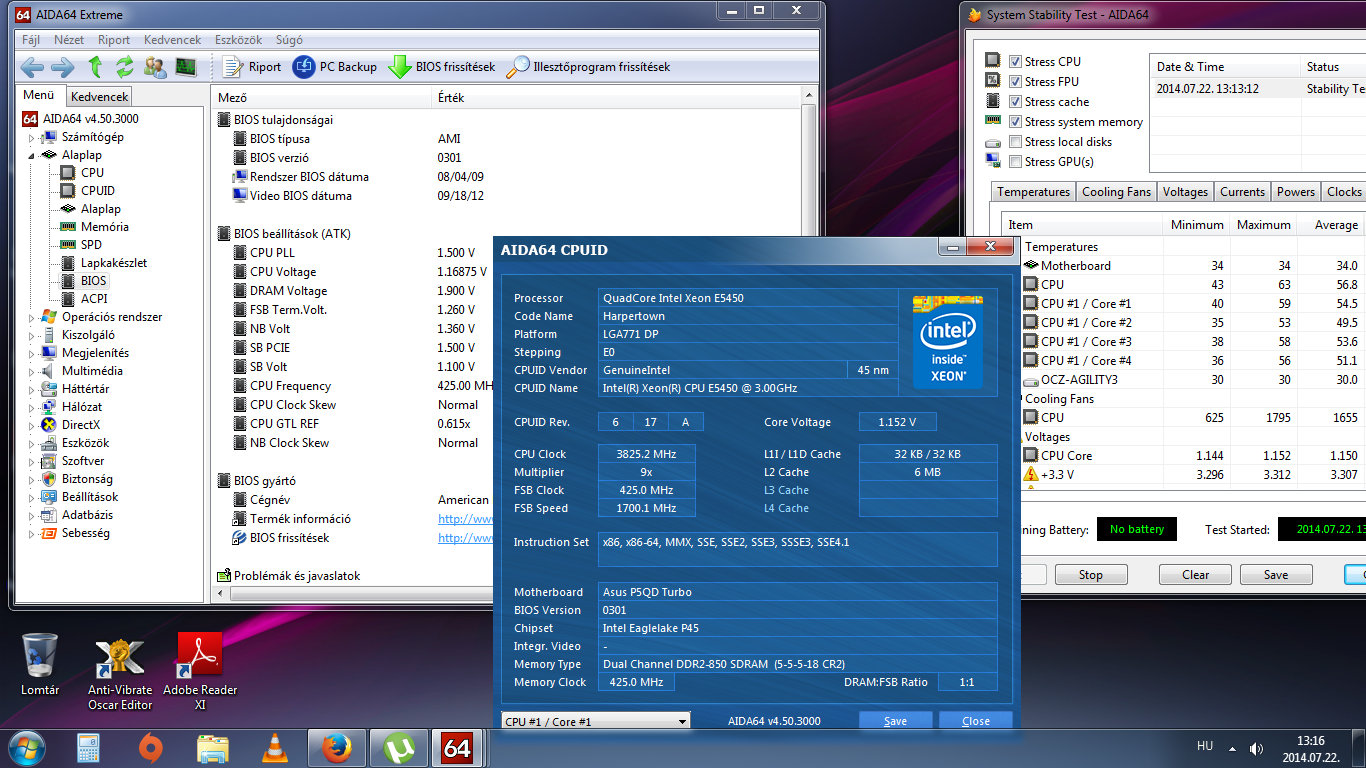Refresh view with green circular arrows
The width and height of the screenshot is (1366, 768).
125,67
